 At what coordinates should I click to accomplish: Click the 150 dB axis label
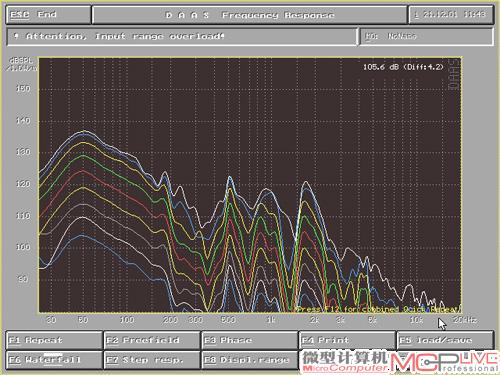[23, 89]
